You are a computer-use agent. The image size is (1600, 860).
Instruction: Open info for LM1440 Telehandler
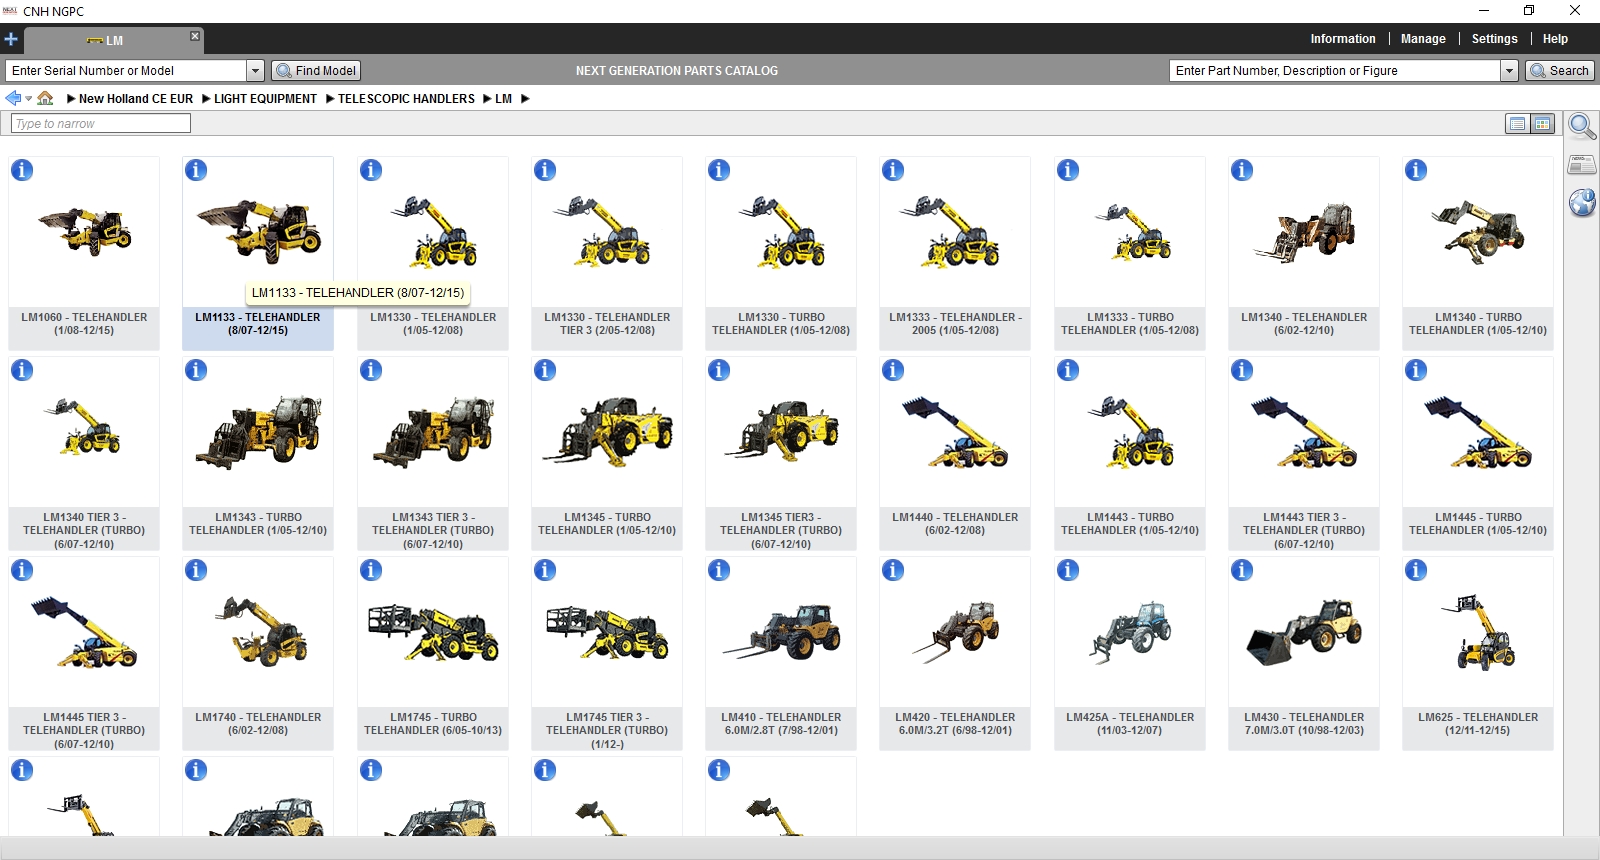tap(893, 370)
